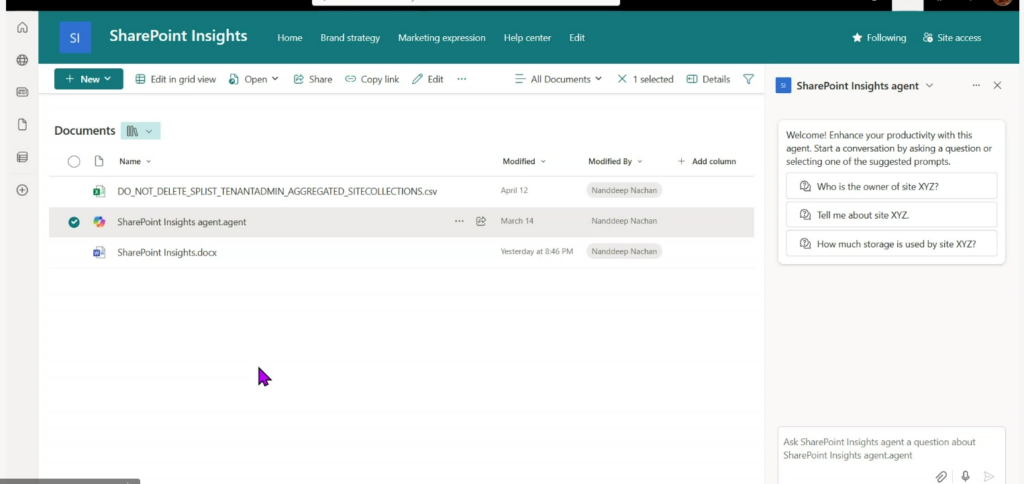This screenshot has height=484, width=1024.
Task: Click Nanddeep Nachan on the csv row
Action: [x=624, y=191]
